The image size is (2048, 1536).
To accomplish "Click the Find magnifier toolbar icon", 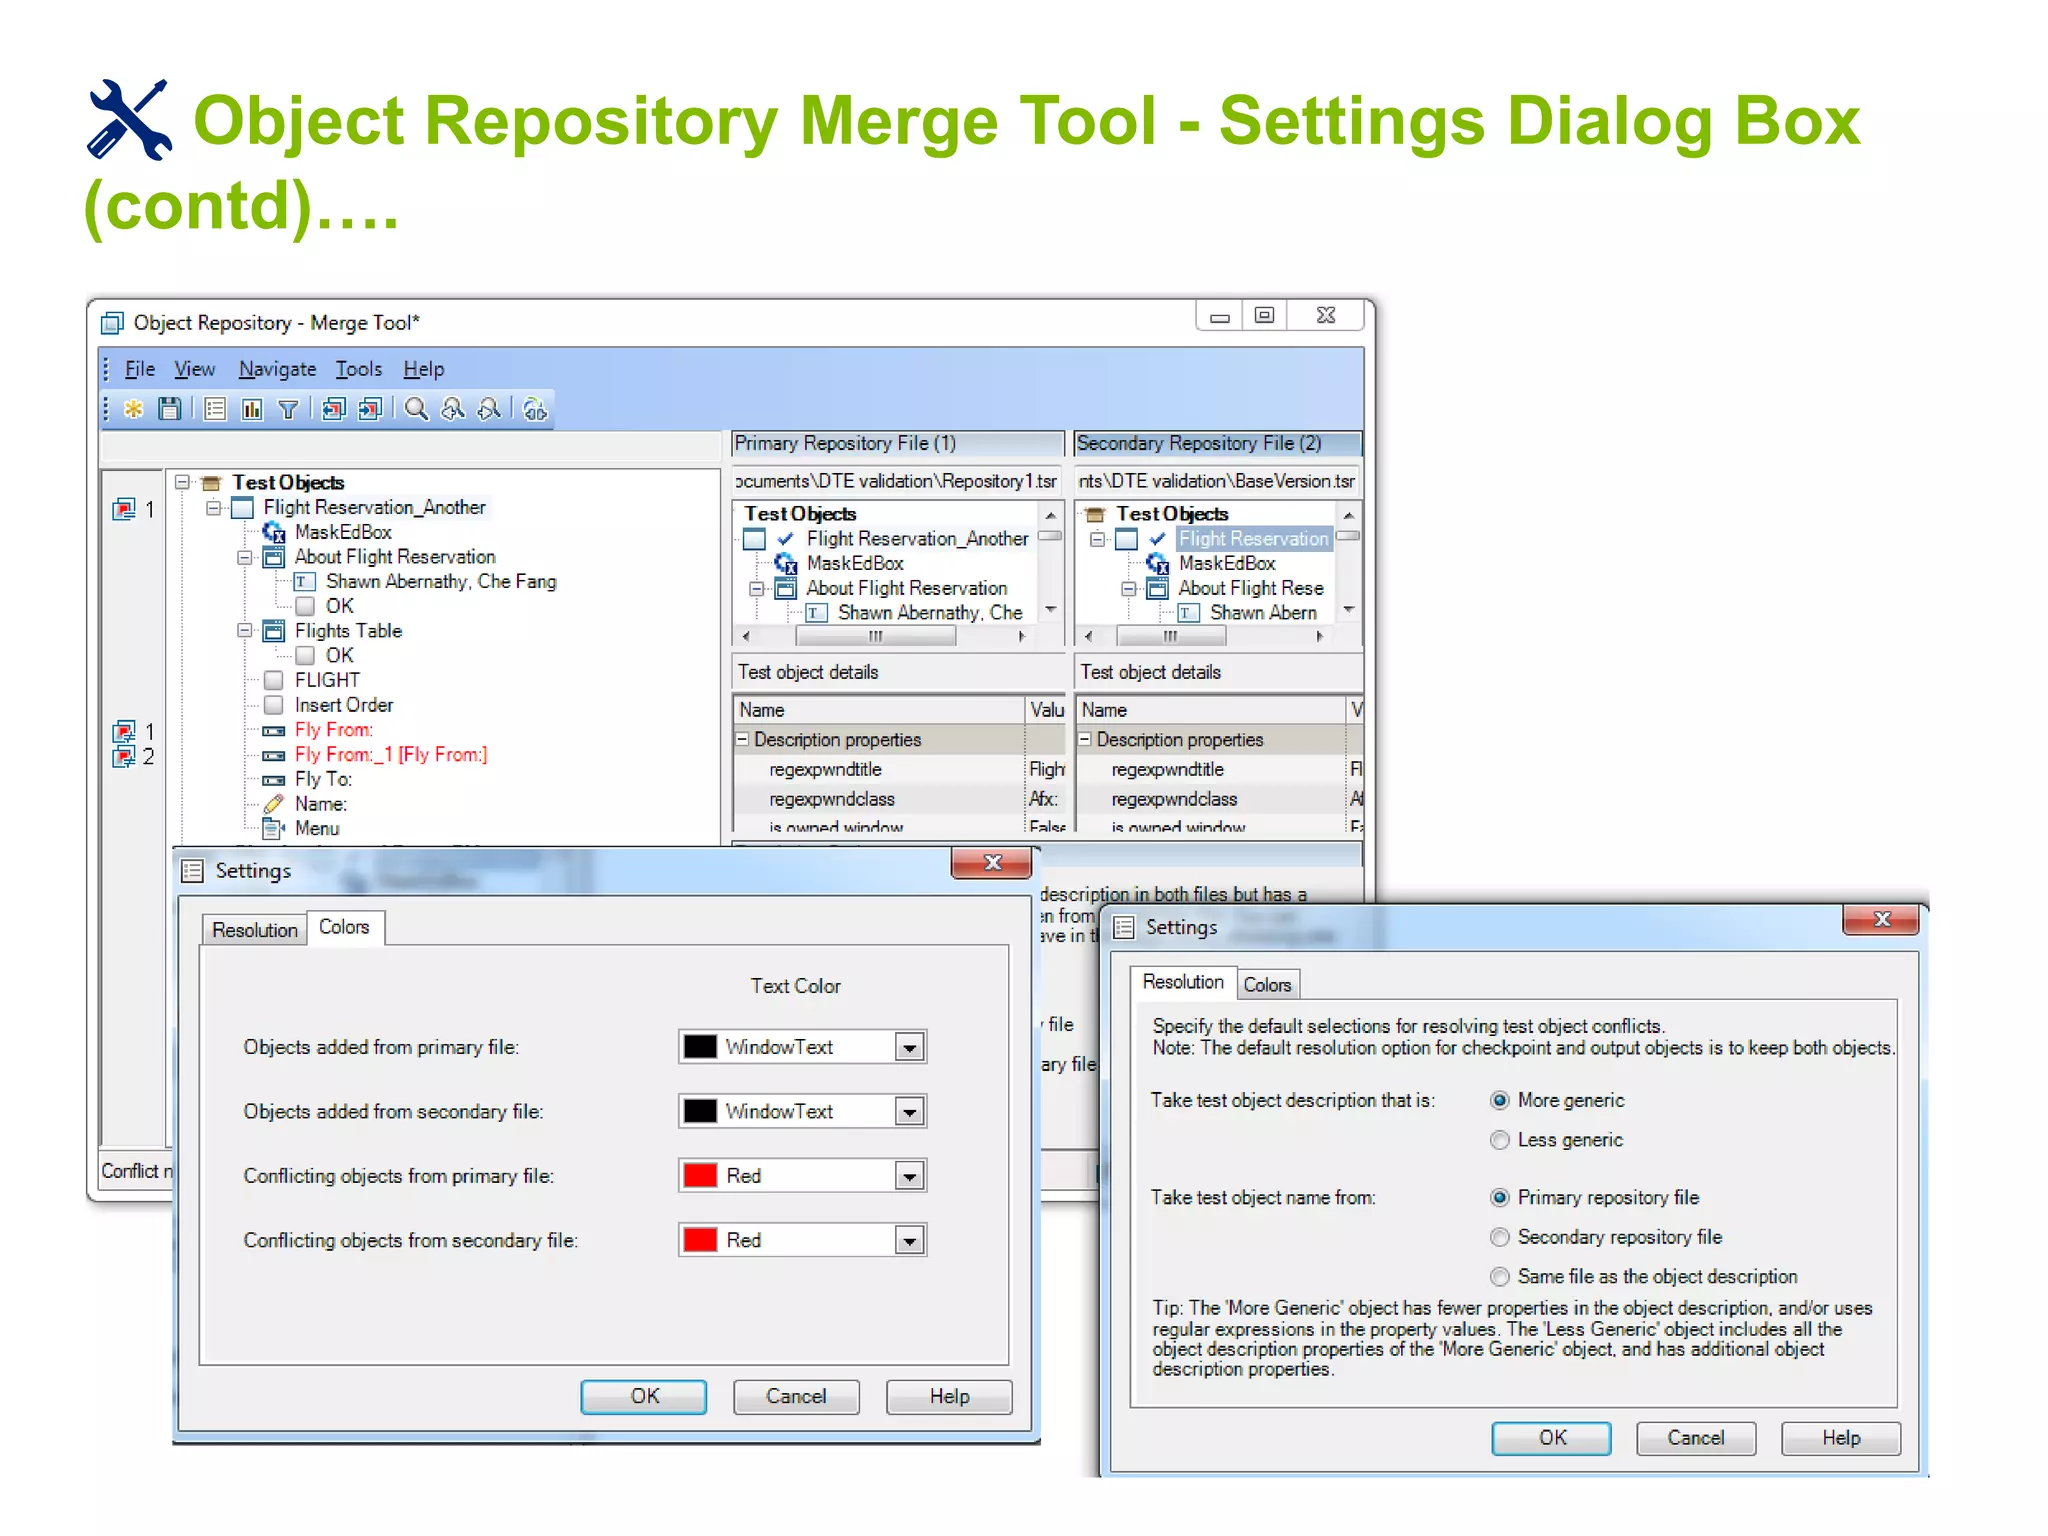I will click(416, 409).
